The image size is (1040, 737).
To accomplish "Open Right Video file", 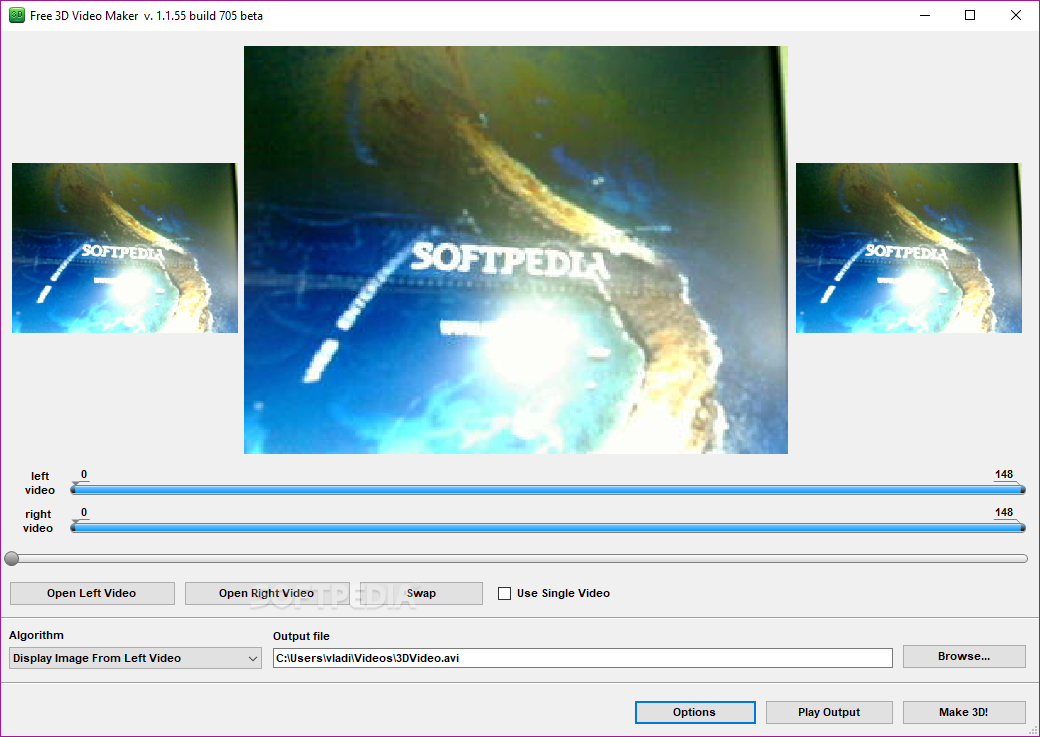I will click(267, 593).
